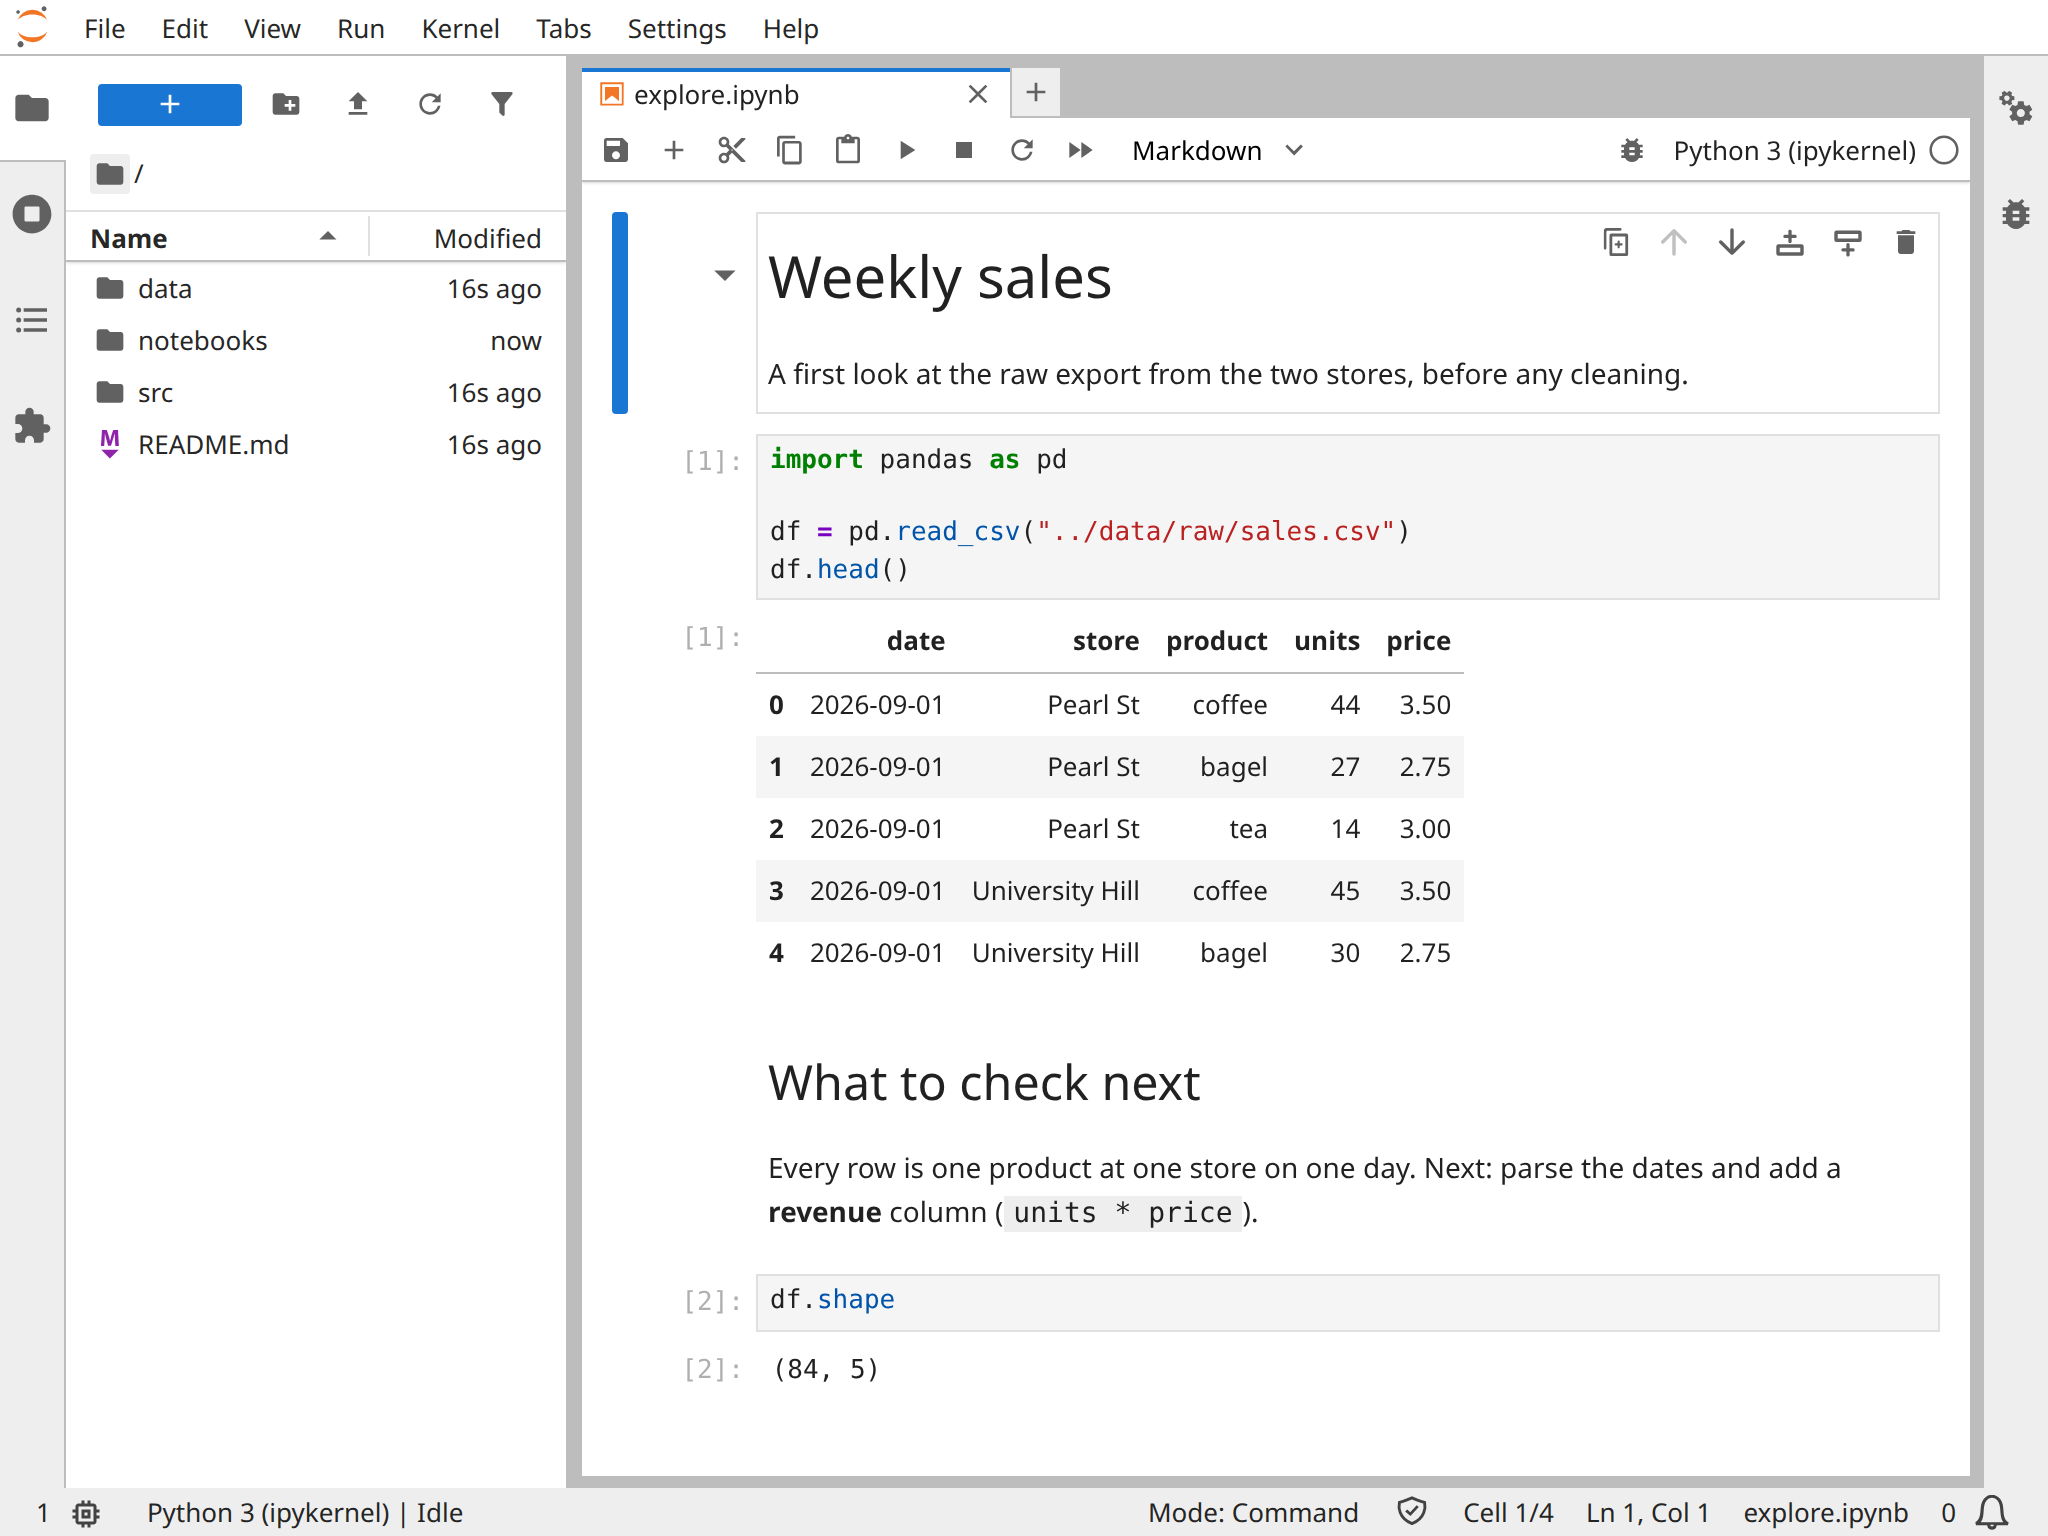Viewport: 2048px width, 1536px height.
Task: Restart kernel and run all cells
Action: 1080,151
